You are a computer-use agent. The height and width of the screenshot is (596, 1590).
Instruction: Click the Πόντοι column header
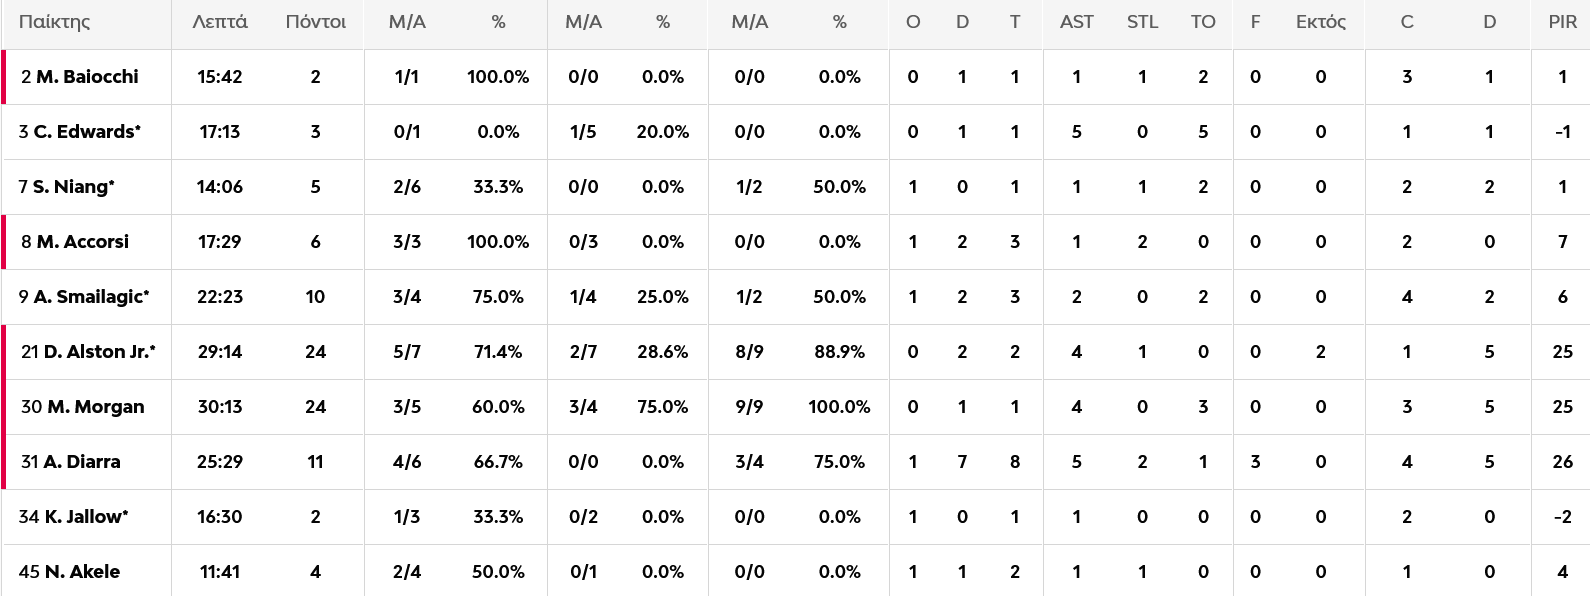pos(316,22)
